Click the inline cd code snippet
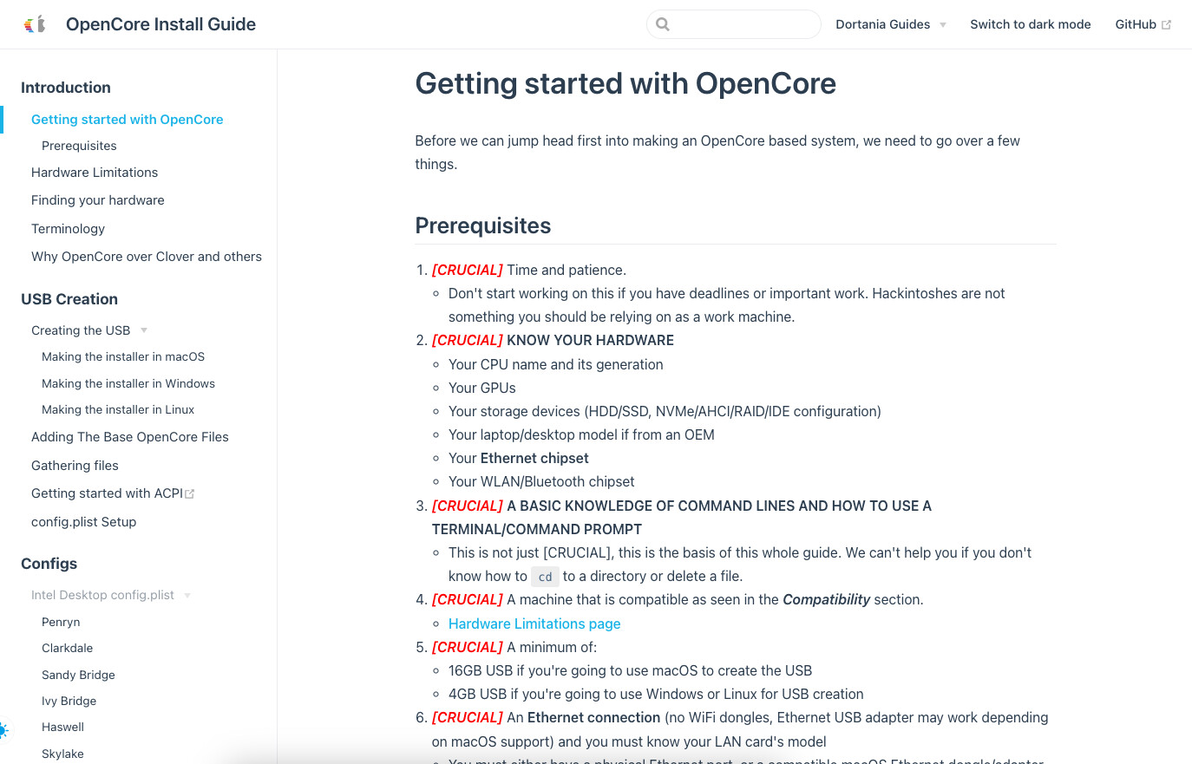Screen dimensions: 1192x764 coord(545,577)
